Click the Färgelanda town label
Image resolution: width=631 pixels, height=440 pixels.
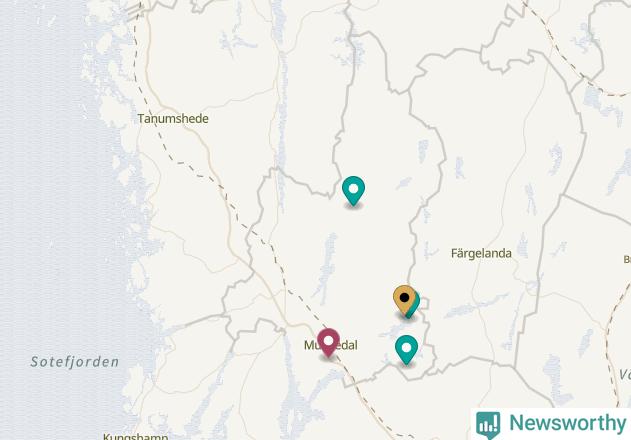click(481, 254)
